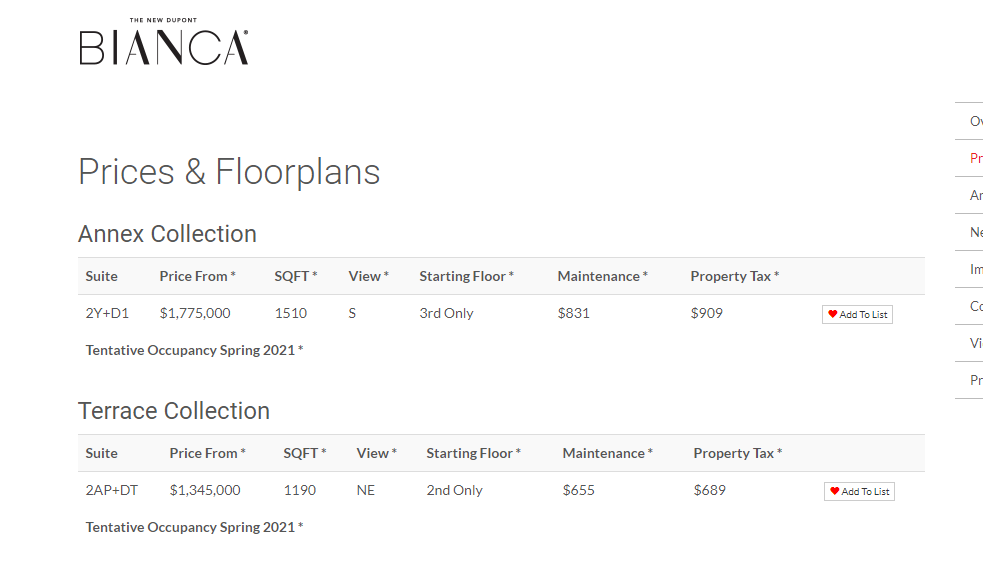This screenshot has height=578, width=983.
Task: Click the Terrace Collection Property Tax header
Action: pos(738,453)
